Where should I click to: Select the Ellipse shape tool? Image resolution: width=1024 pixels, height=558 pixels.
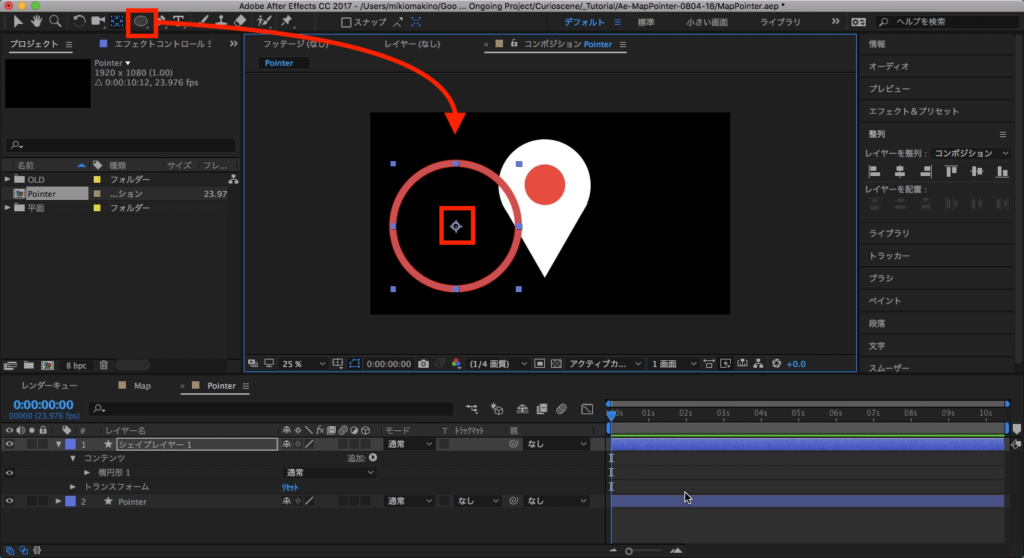click(141, 20)
